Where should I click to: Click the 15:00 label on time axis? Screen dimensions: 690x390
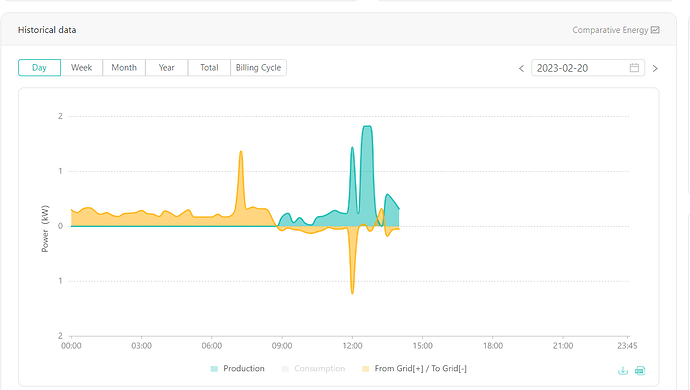[422, 346]
